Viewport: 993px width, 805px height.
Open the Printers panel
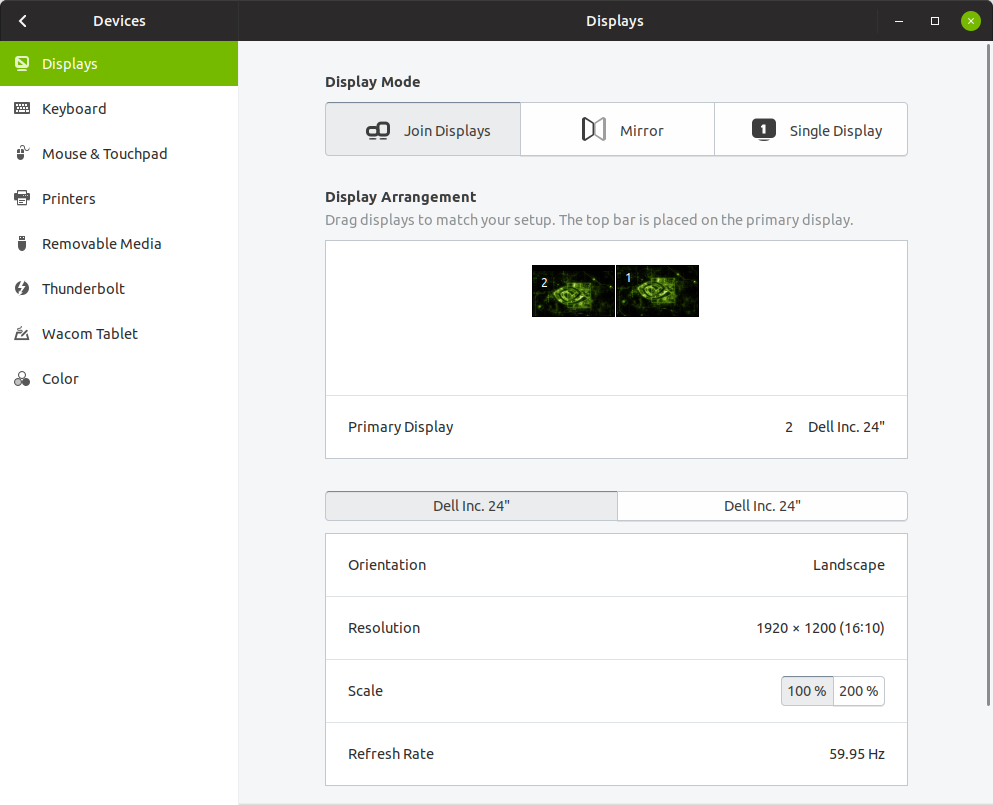tap(69, 199)
